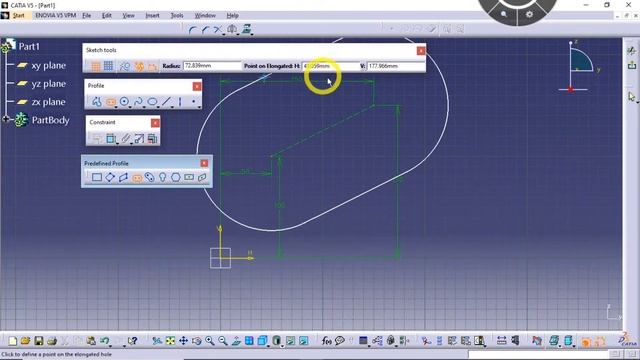Open the Help menu

pos(232,16)
